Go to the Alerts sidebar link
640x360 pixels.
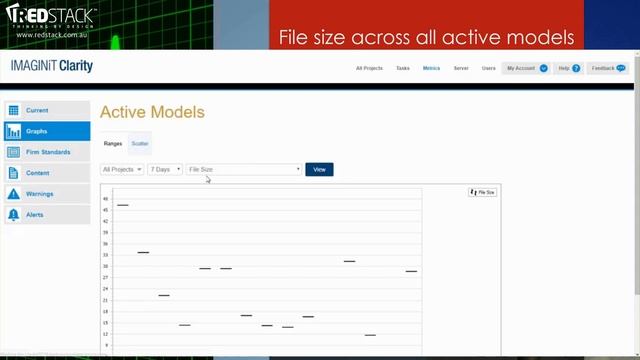35,215
